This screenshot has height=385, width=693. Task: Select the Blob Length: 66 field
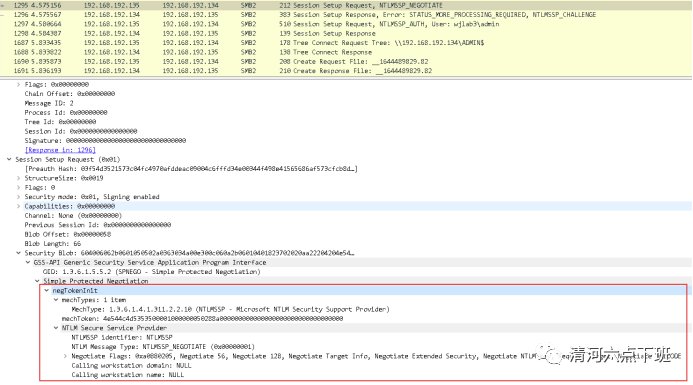tap(53, 244)
